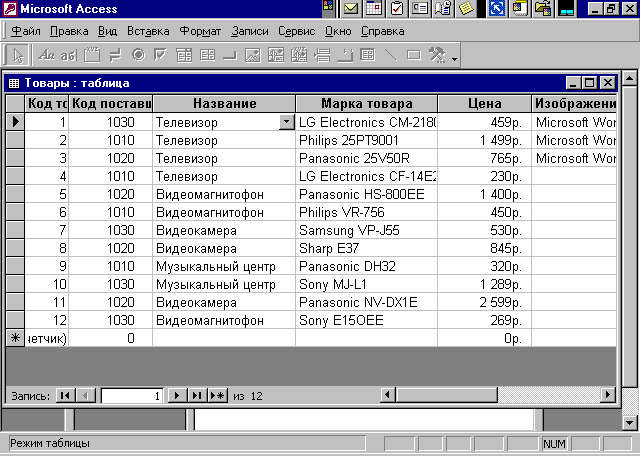Click the main window vertical scroll down arrow

[x=630, y=423]
